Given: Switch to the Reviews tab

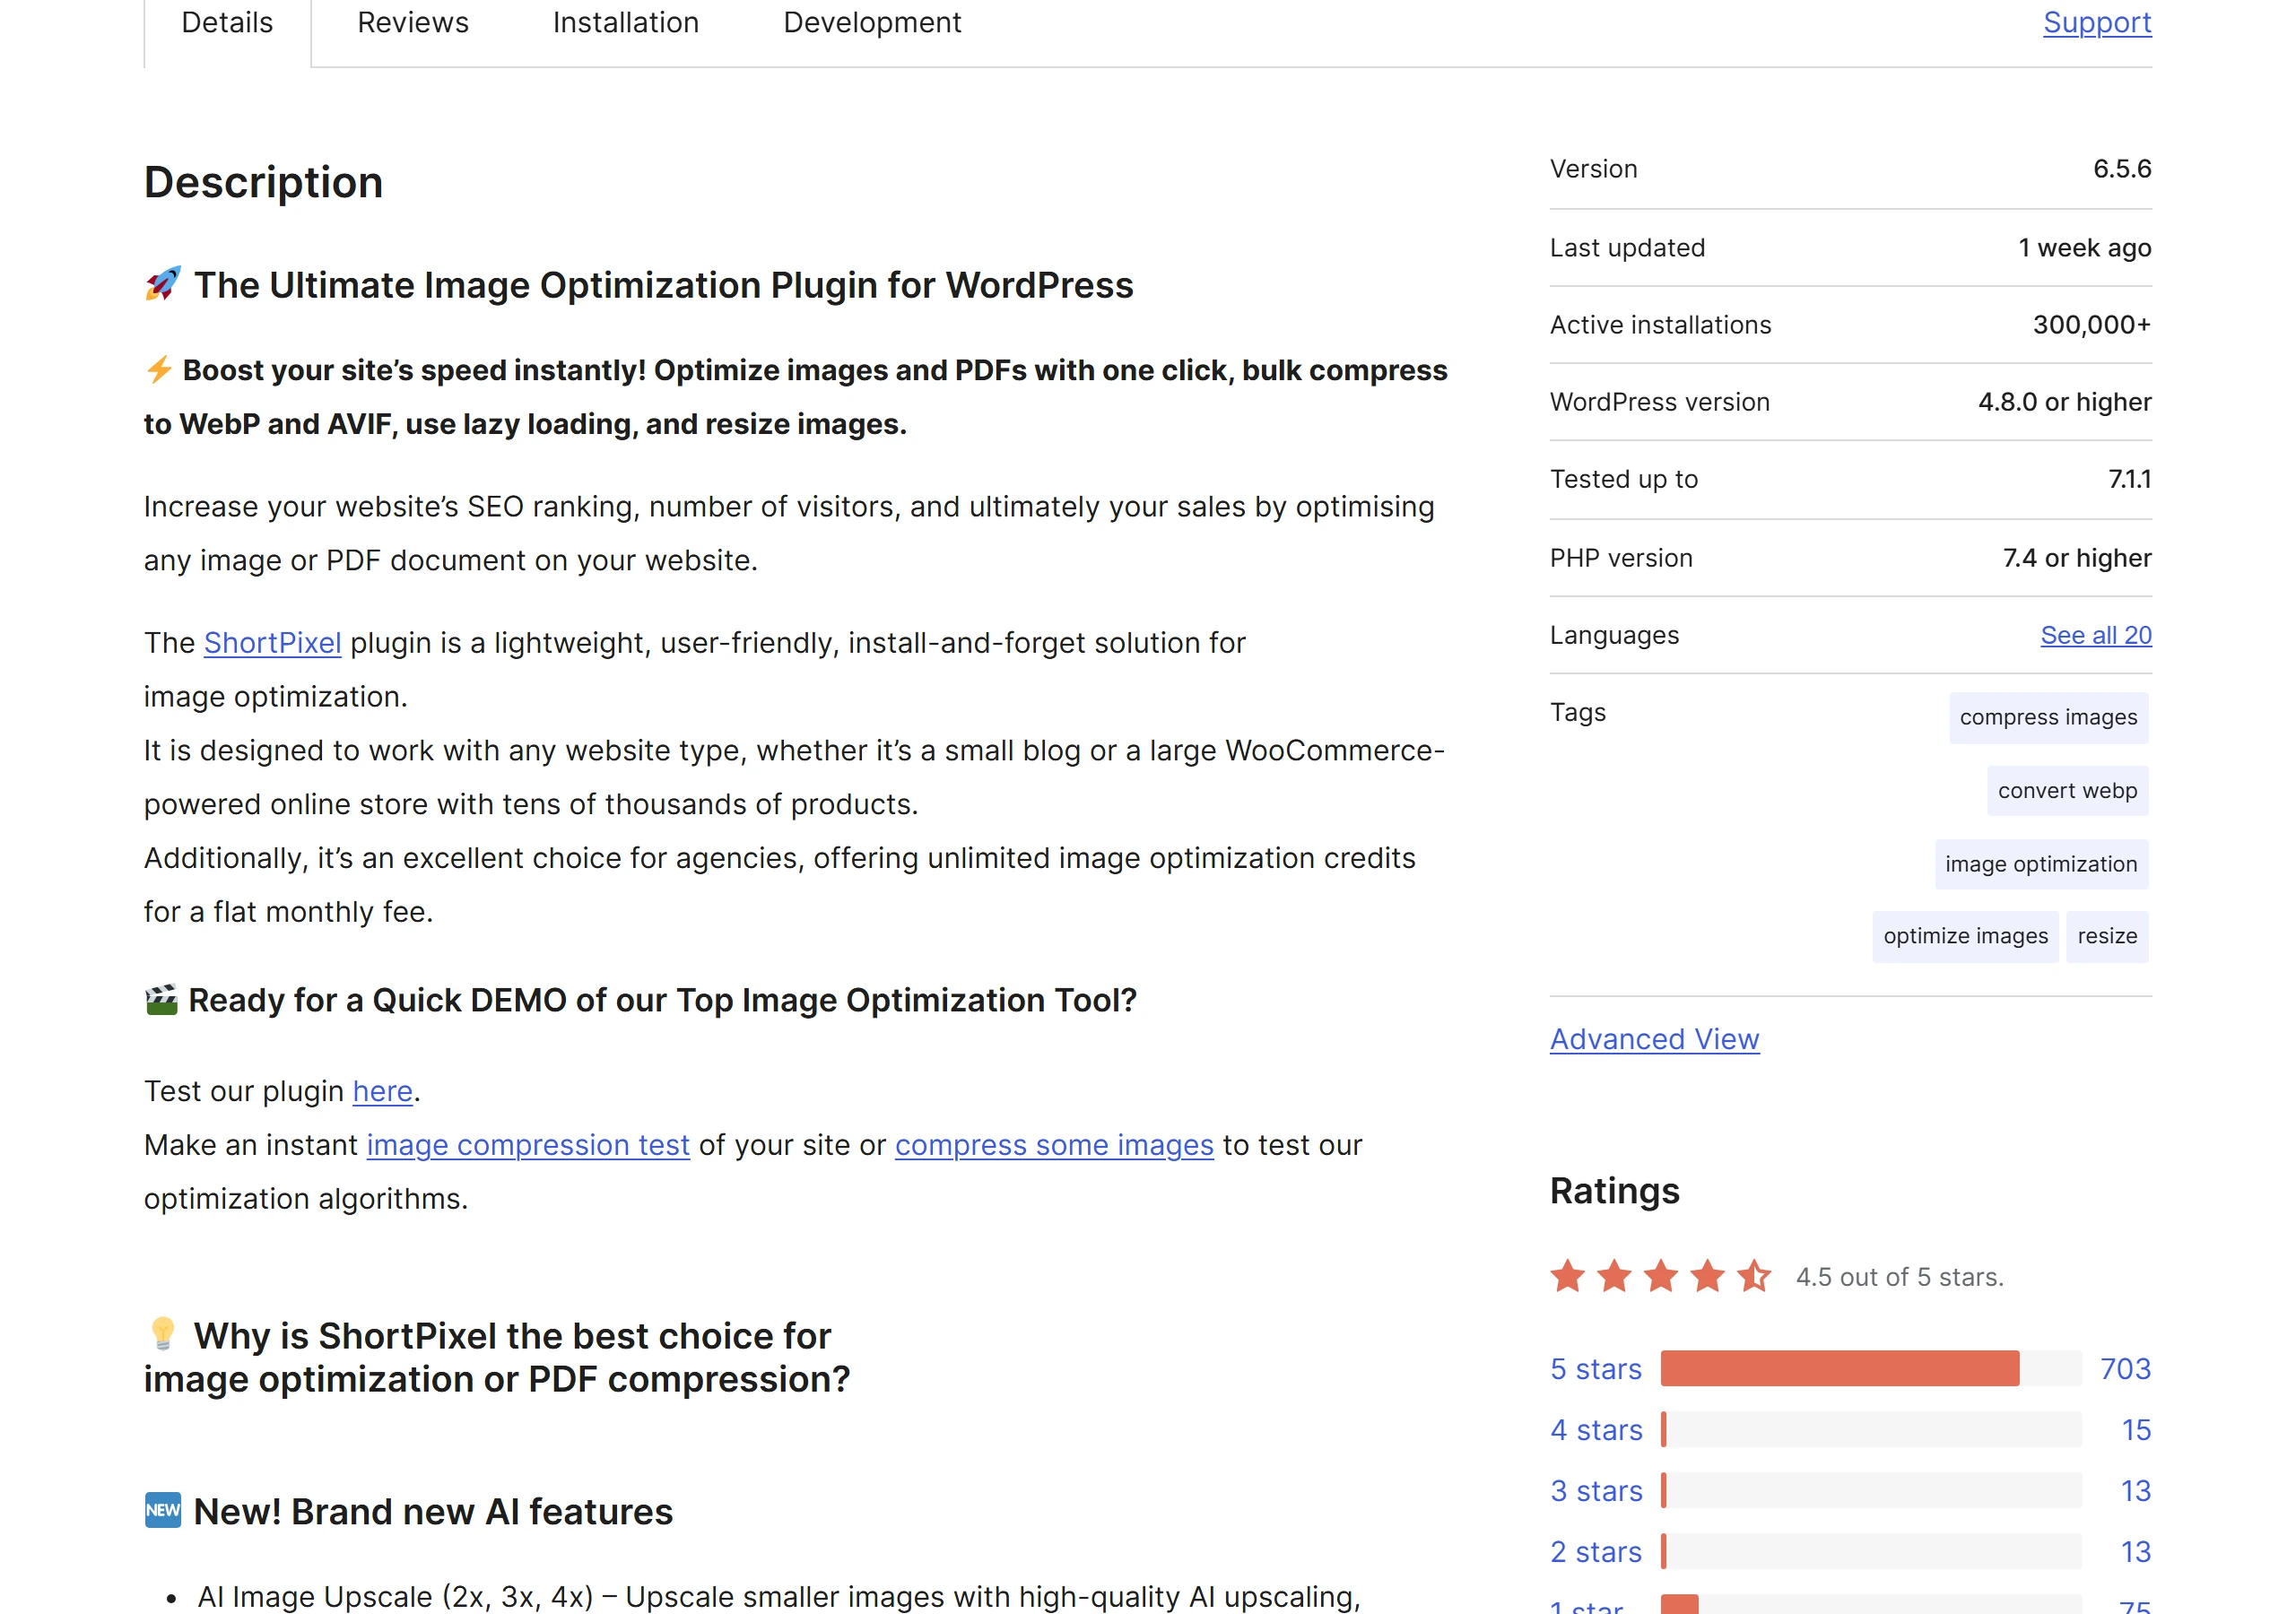Looking at the screenshot, I should [413, 24].
